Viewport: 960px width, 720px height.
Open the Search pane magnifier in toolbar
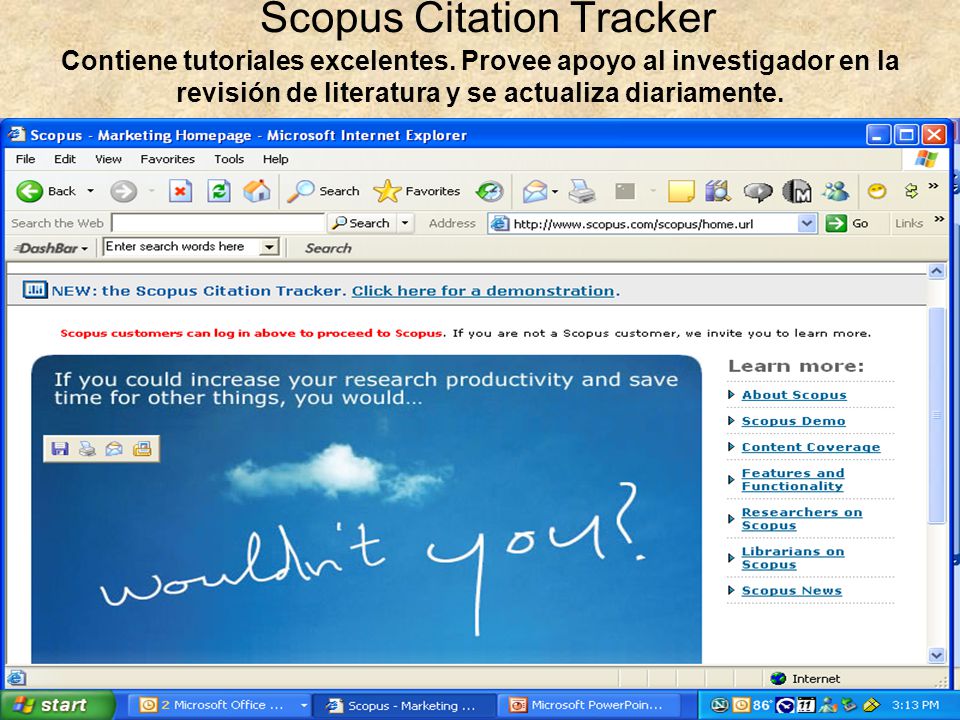click(x=301, y=191)
